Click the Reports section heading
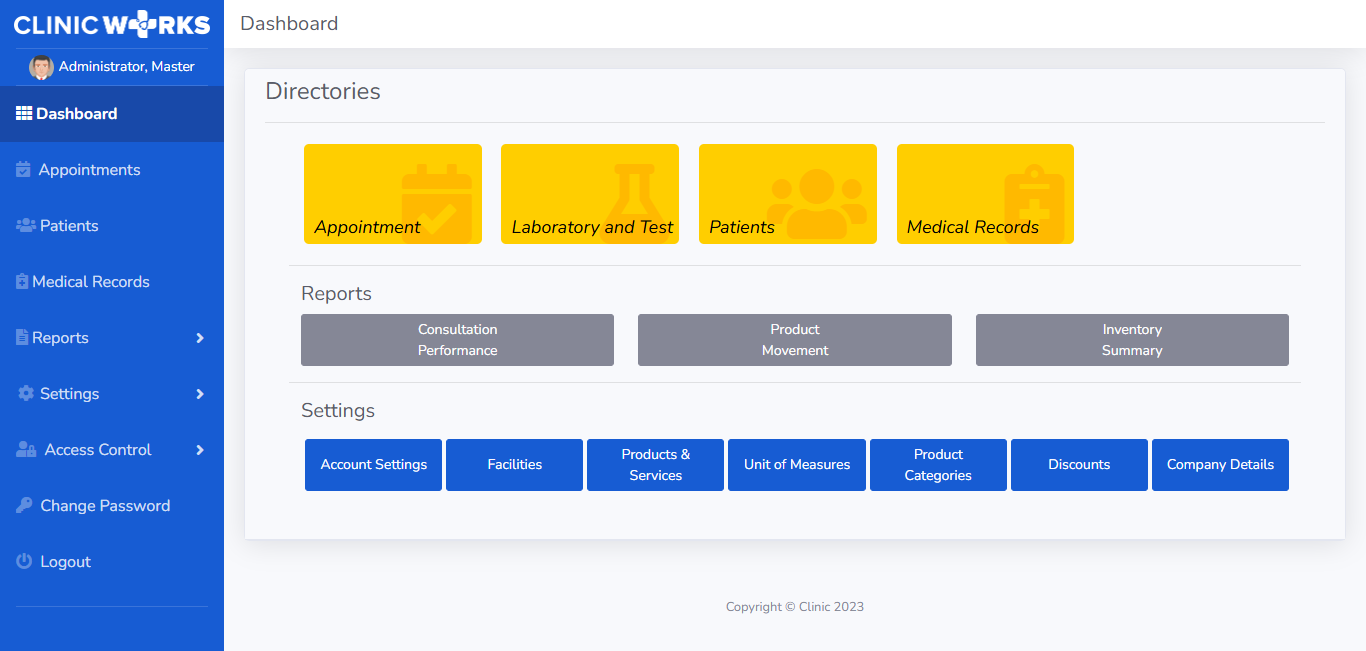The width and height of the screenshot is (1366, 651). coord(336,293)
